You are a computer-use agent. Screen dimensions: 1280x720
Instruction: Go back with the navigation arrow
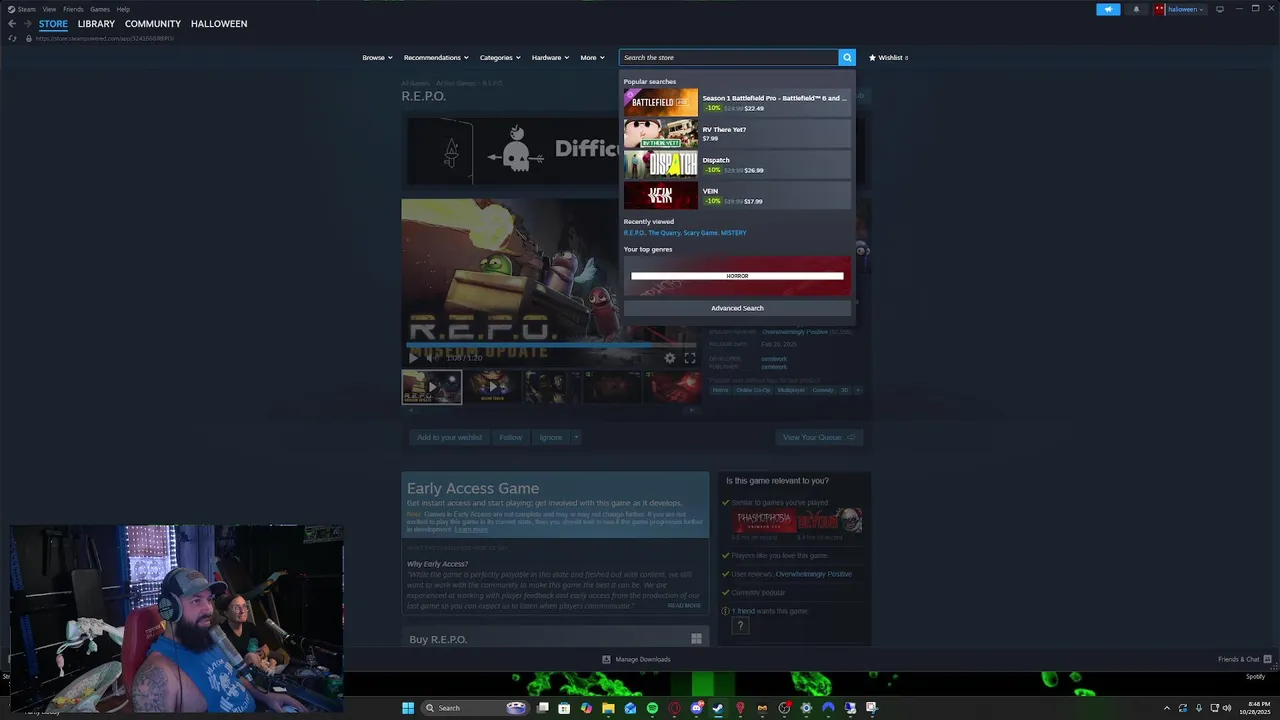coord(12,24)
